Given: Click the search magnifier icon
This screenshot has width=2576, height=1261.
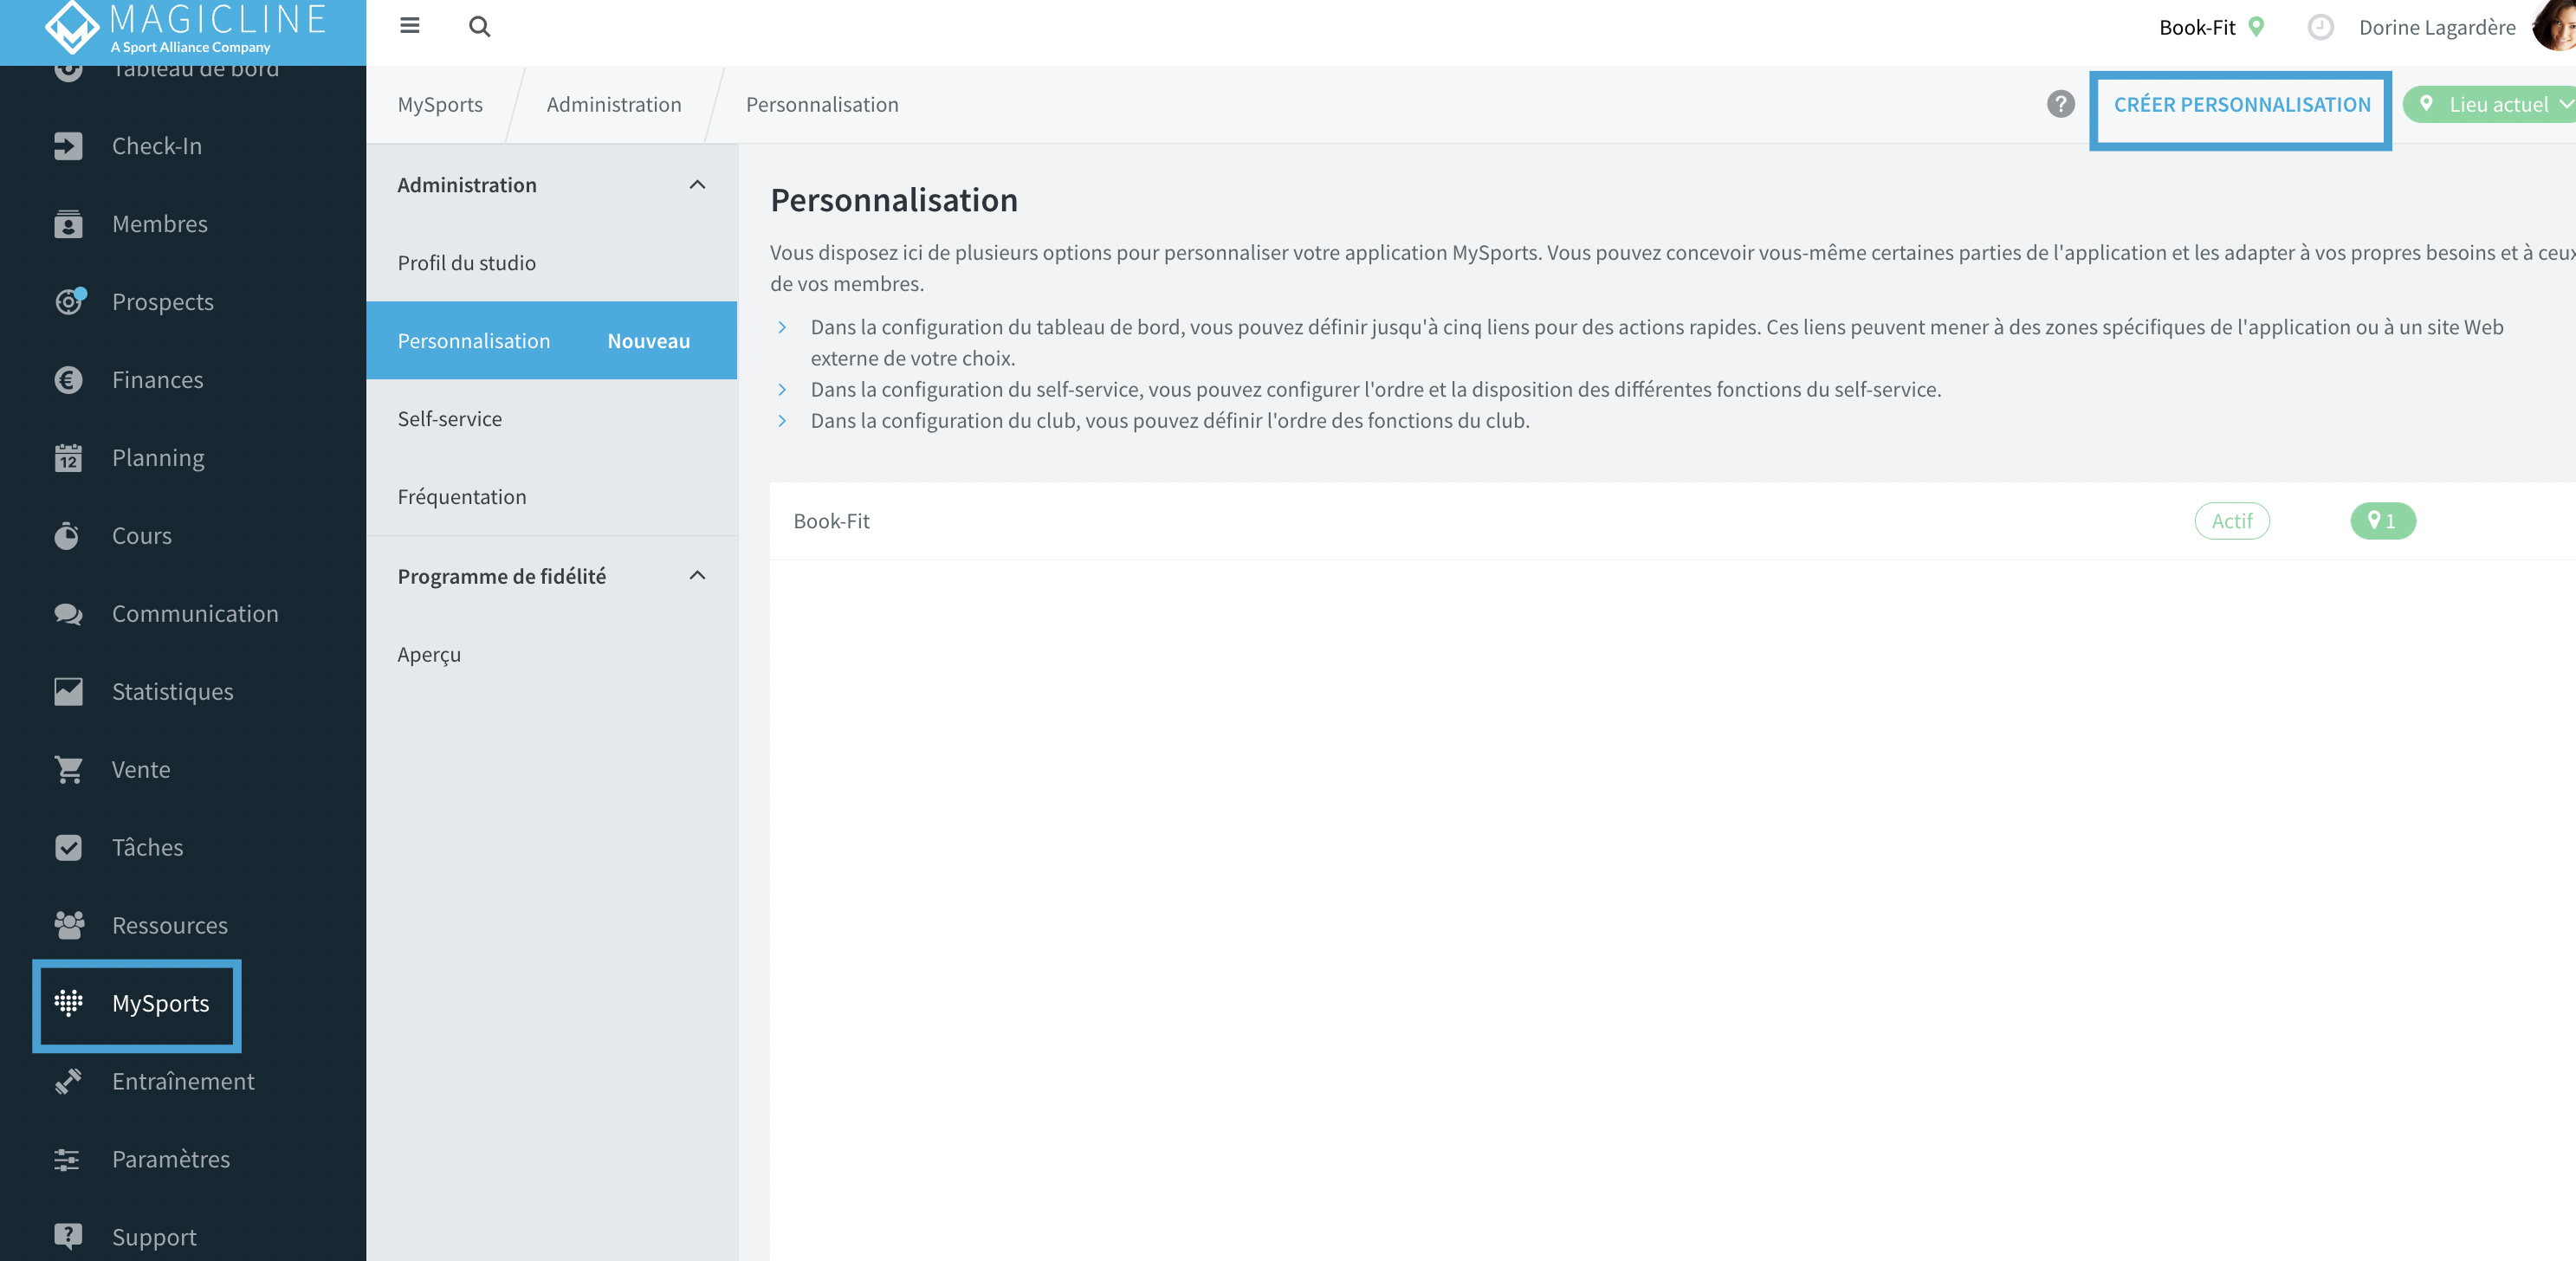Looking at the screenshot, I should click(x=479, y=27).
